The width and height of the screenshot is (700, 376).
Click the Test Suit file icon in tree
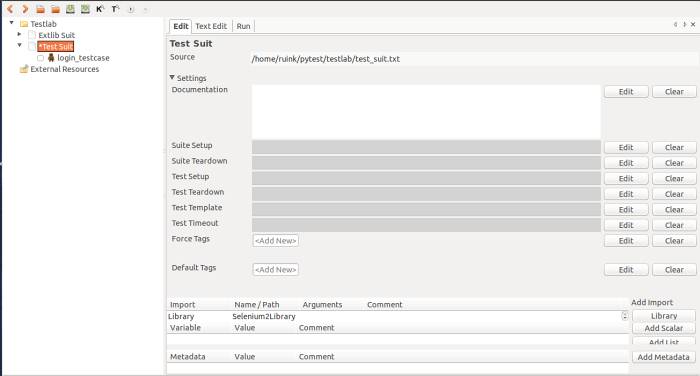tap(32, 46)
